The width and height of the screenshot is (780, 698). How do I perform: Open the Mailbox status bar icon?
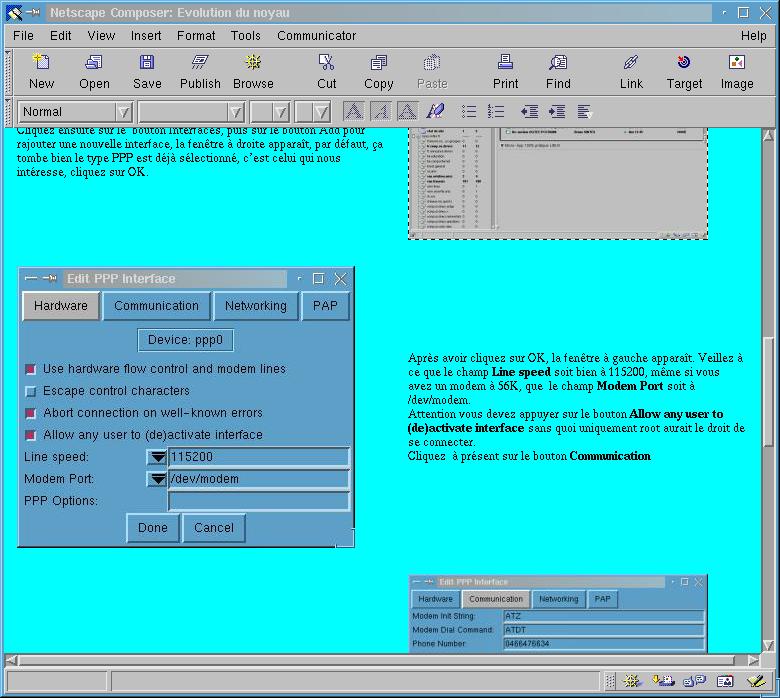pos(663,681)
